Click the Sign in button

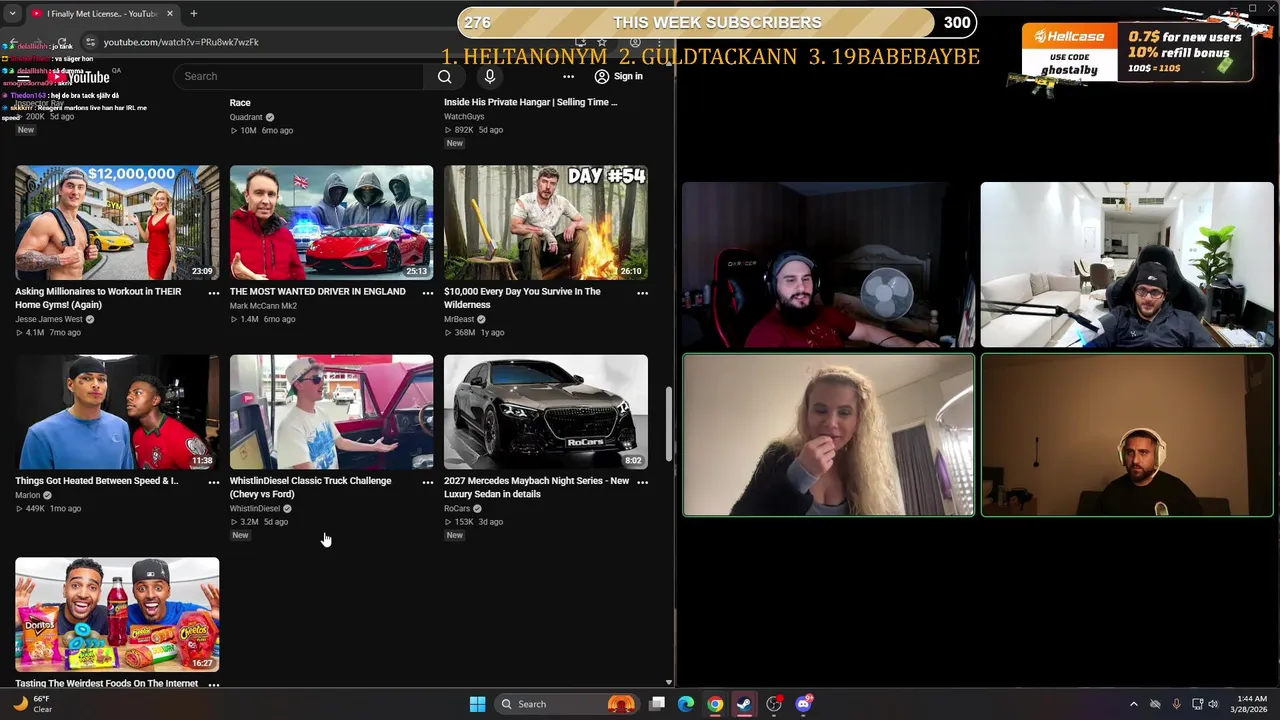pos(618,76)
